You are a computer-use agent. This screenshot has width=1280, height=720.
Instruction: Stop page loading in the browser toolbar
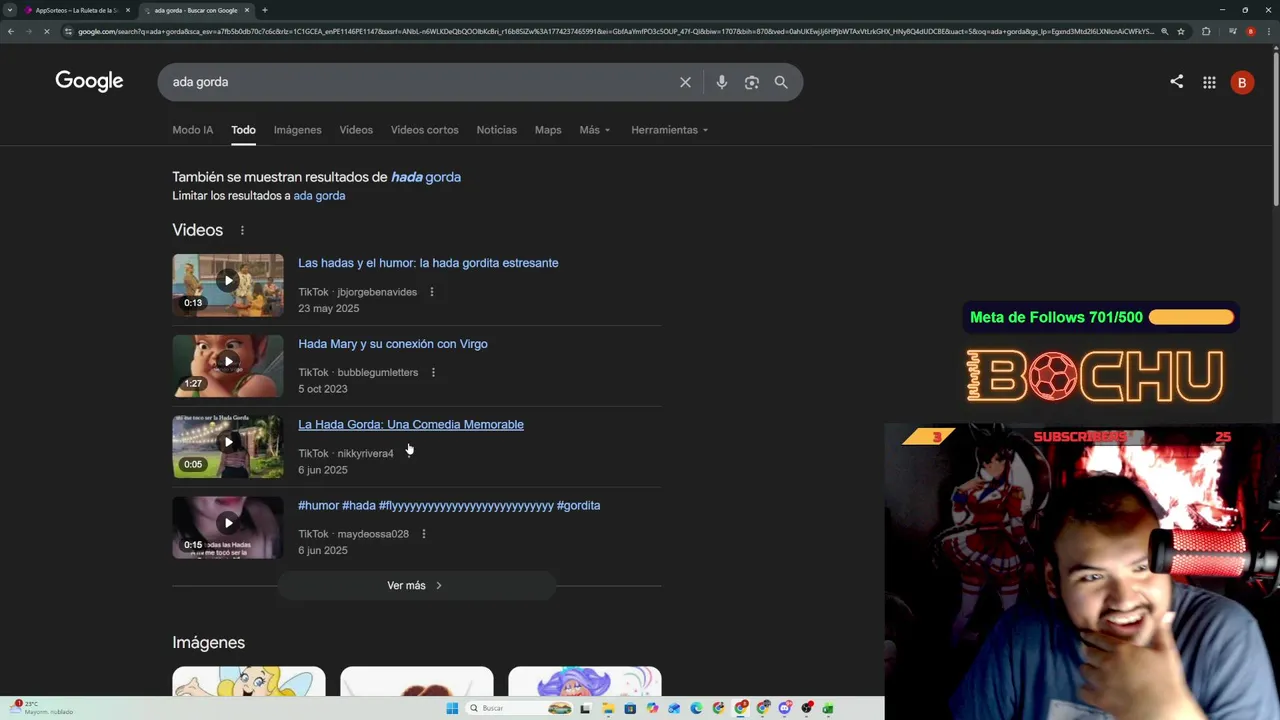click(46, 31)
